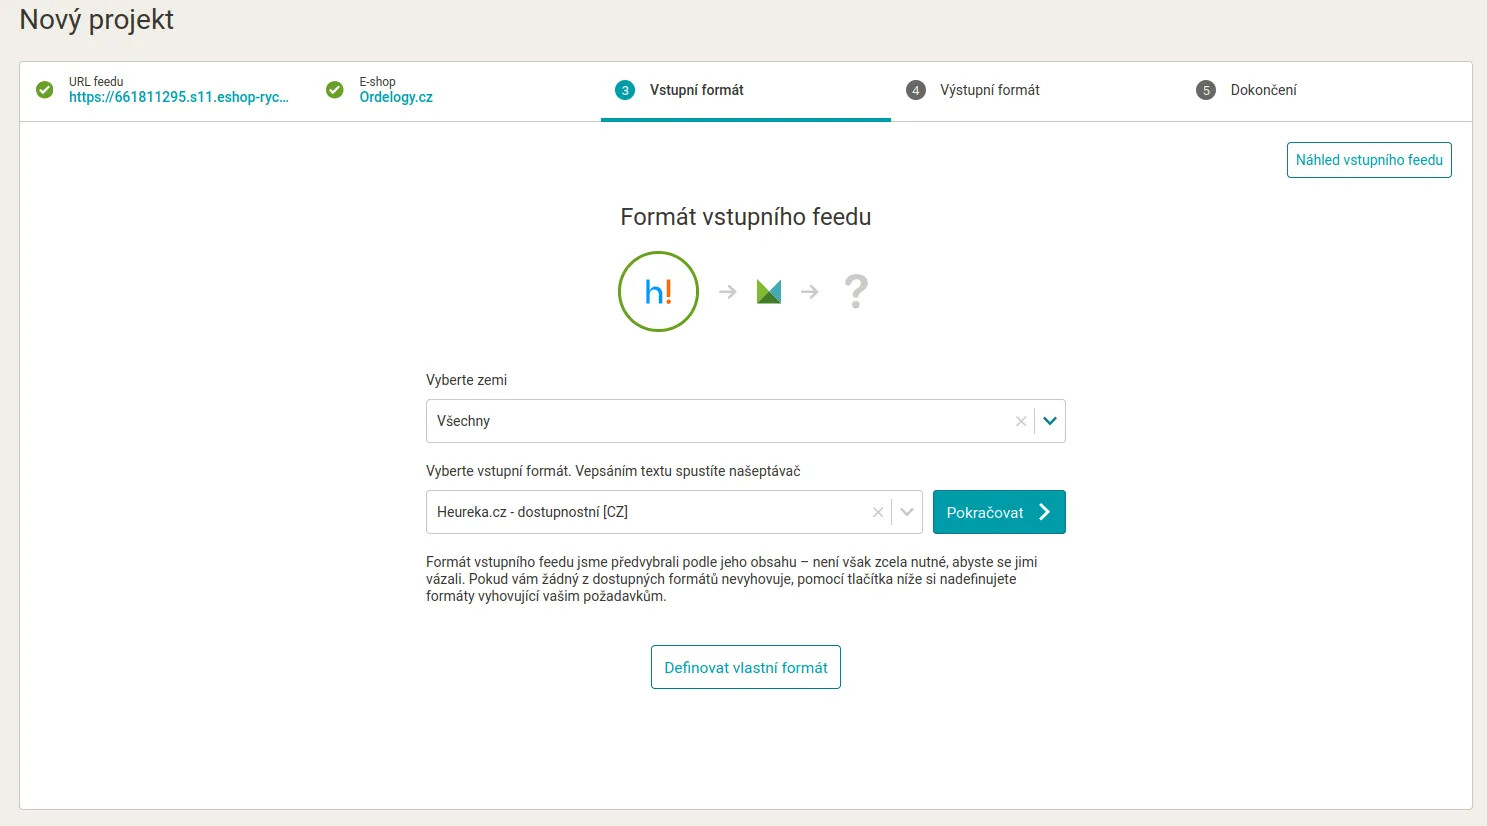Expand the input format dropdown arrow
1487x826 pixels.
907,512
